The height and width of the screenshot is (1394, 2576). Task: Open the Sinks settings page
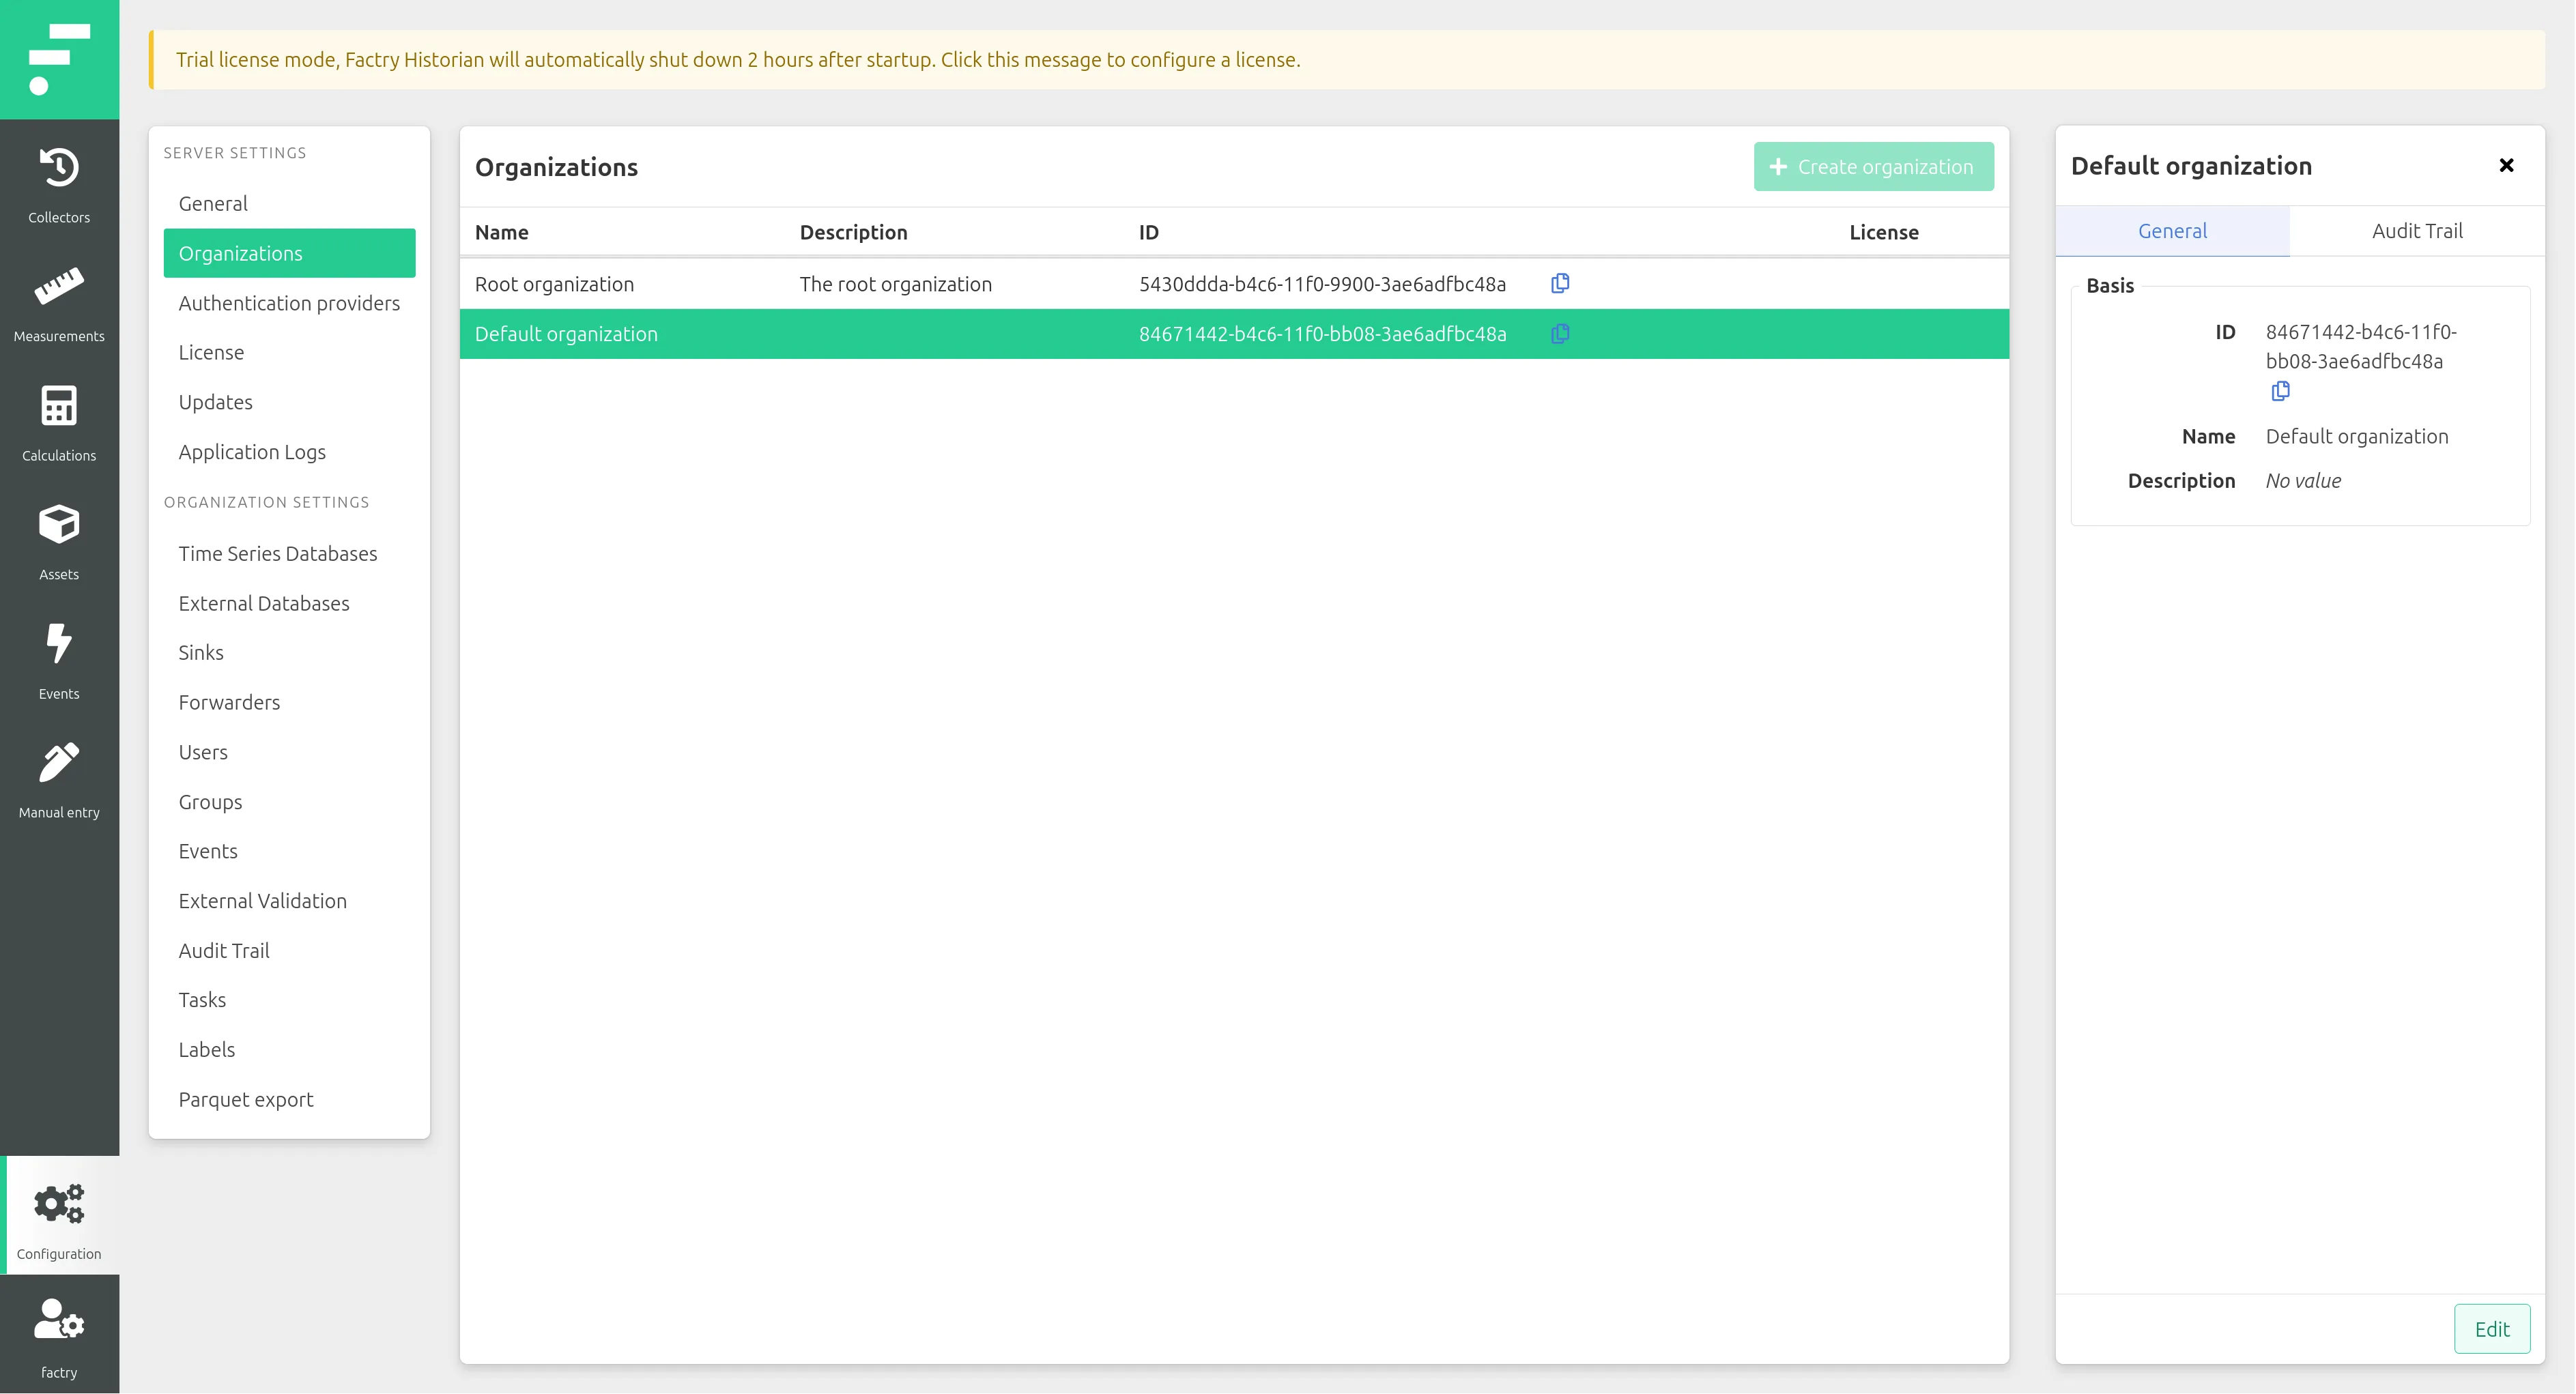289,652
